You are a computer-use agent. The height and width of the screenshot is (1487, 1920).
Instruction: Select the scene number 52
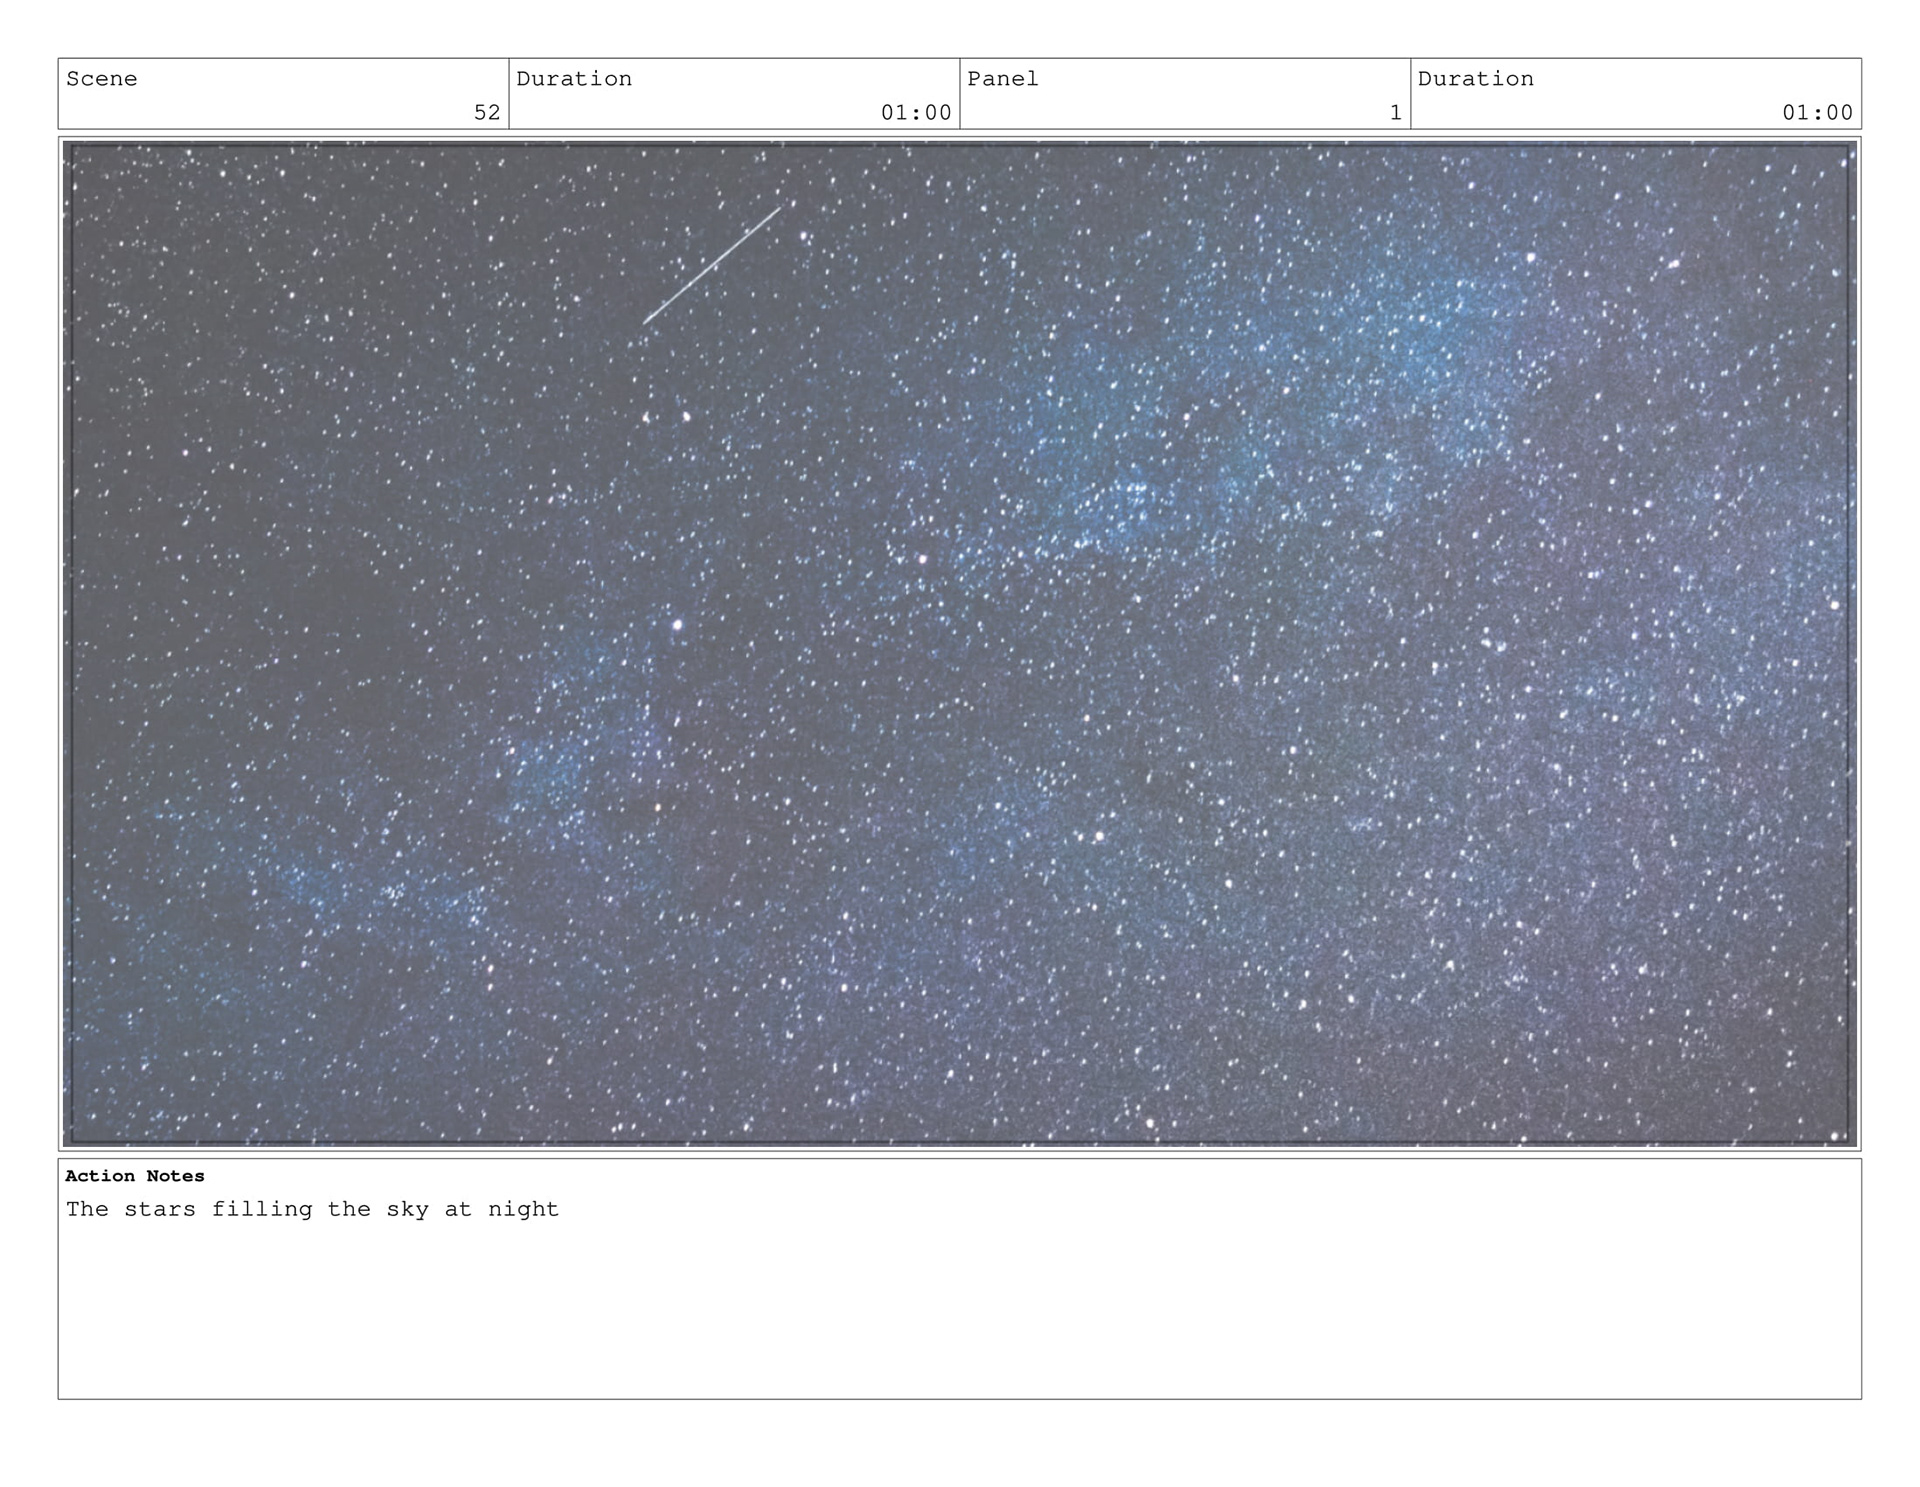pyautogui.click(x=486, y=113)
